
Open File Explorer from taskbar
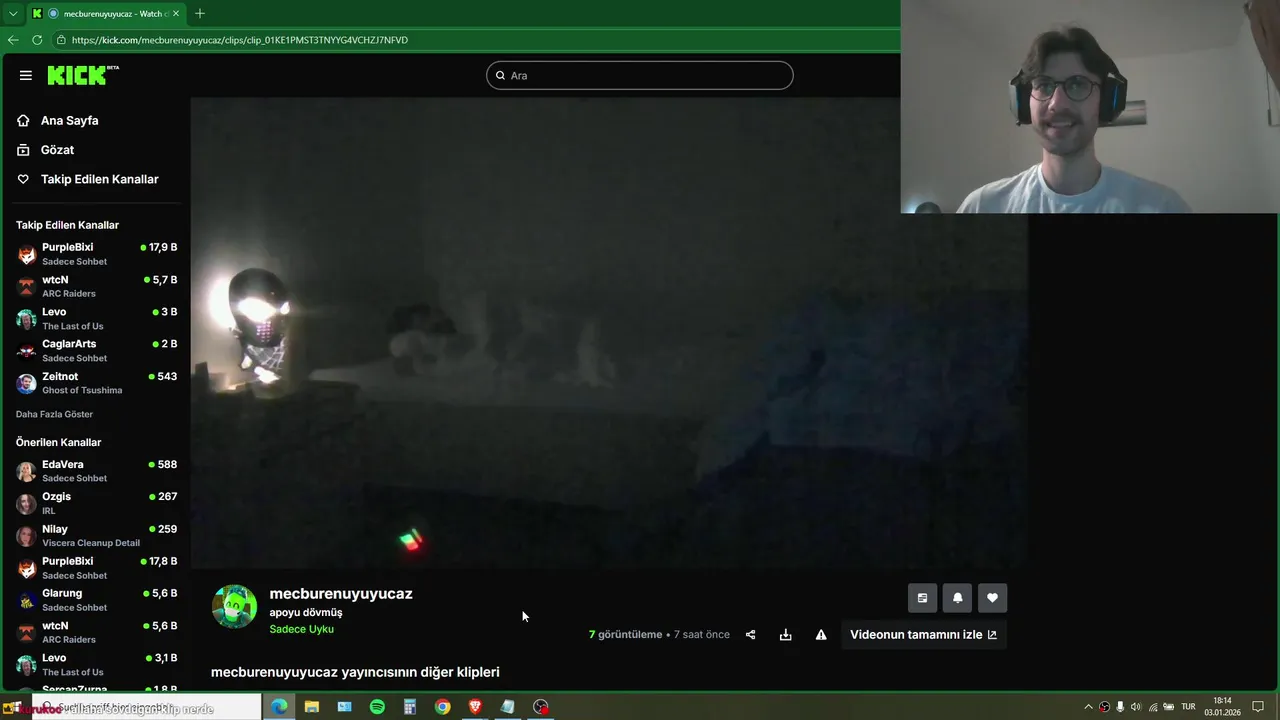coord(312,707)
